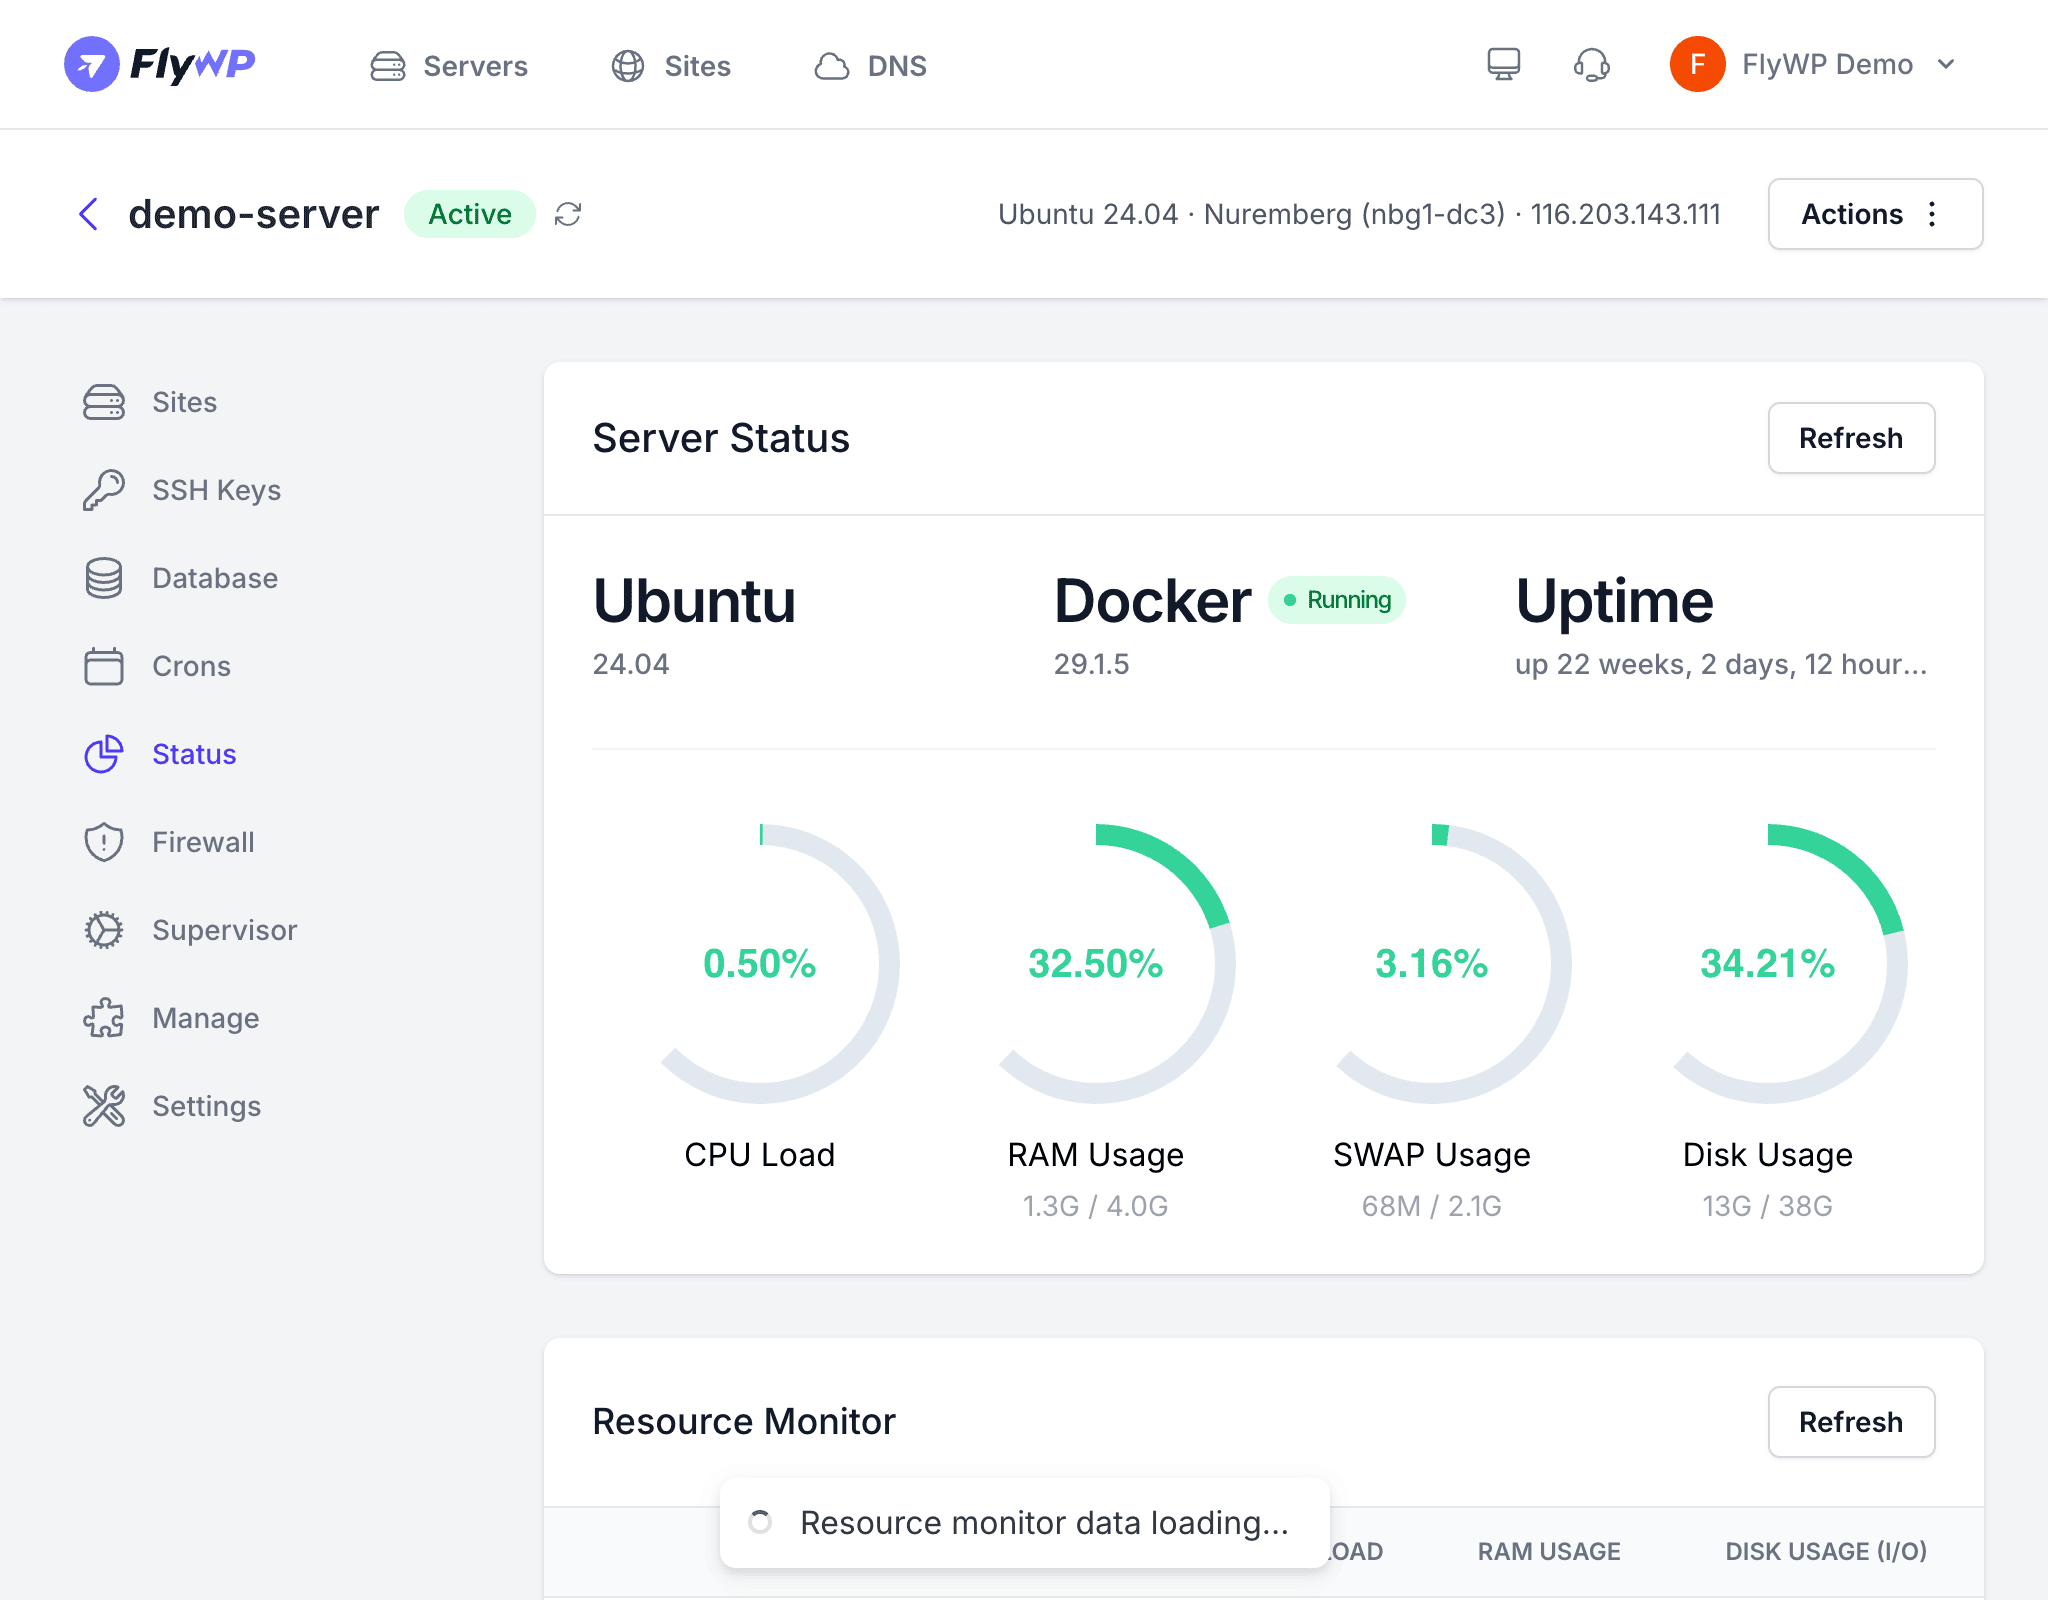The width and height of the screenshot is (2048, 1600).
Task: Open the Actions menu button
Action: tap(1875, 214)
